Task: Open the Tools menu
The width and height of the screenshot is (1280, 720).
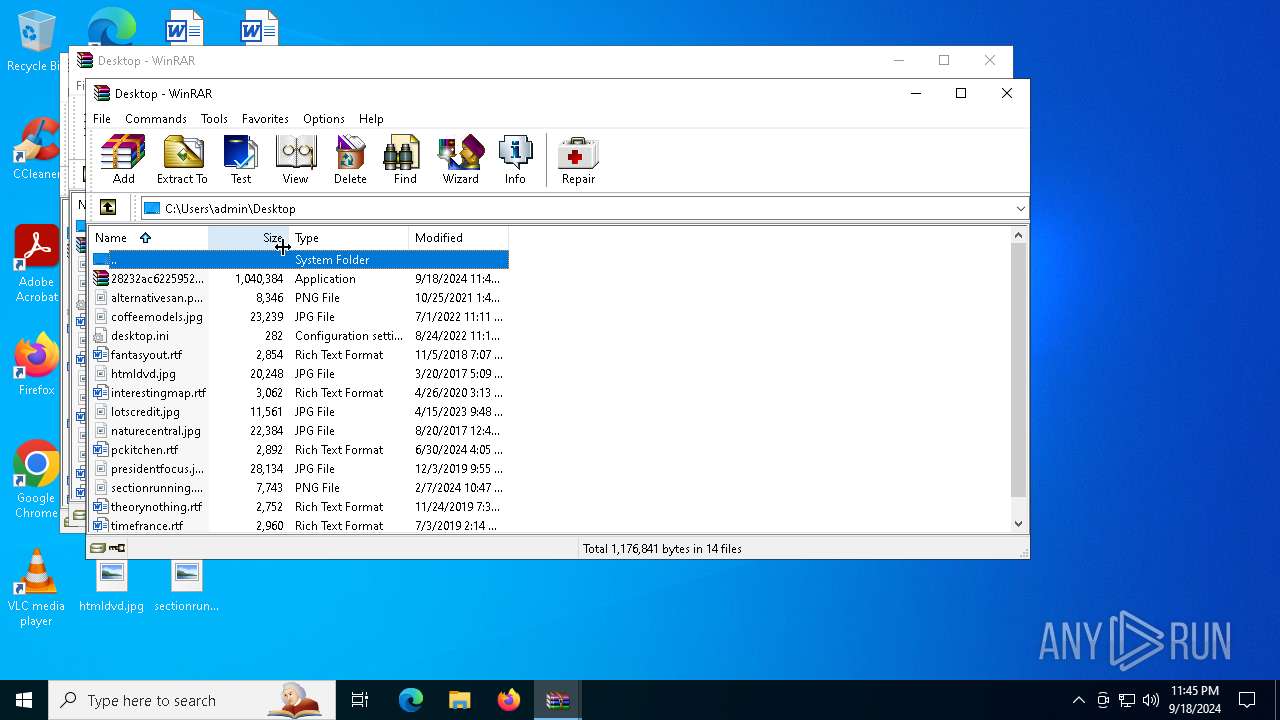Action: pos(214,118)
